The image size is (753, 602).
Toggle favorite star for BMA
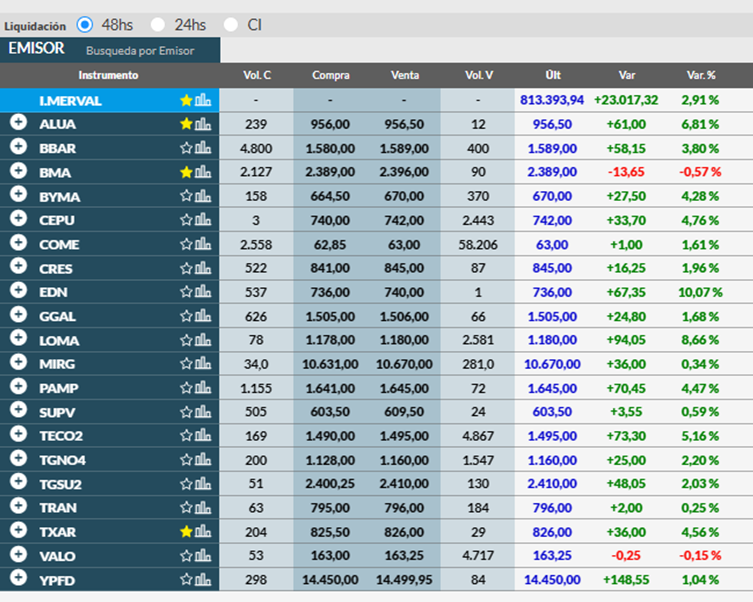coord(186,172)
